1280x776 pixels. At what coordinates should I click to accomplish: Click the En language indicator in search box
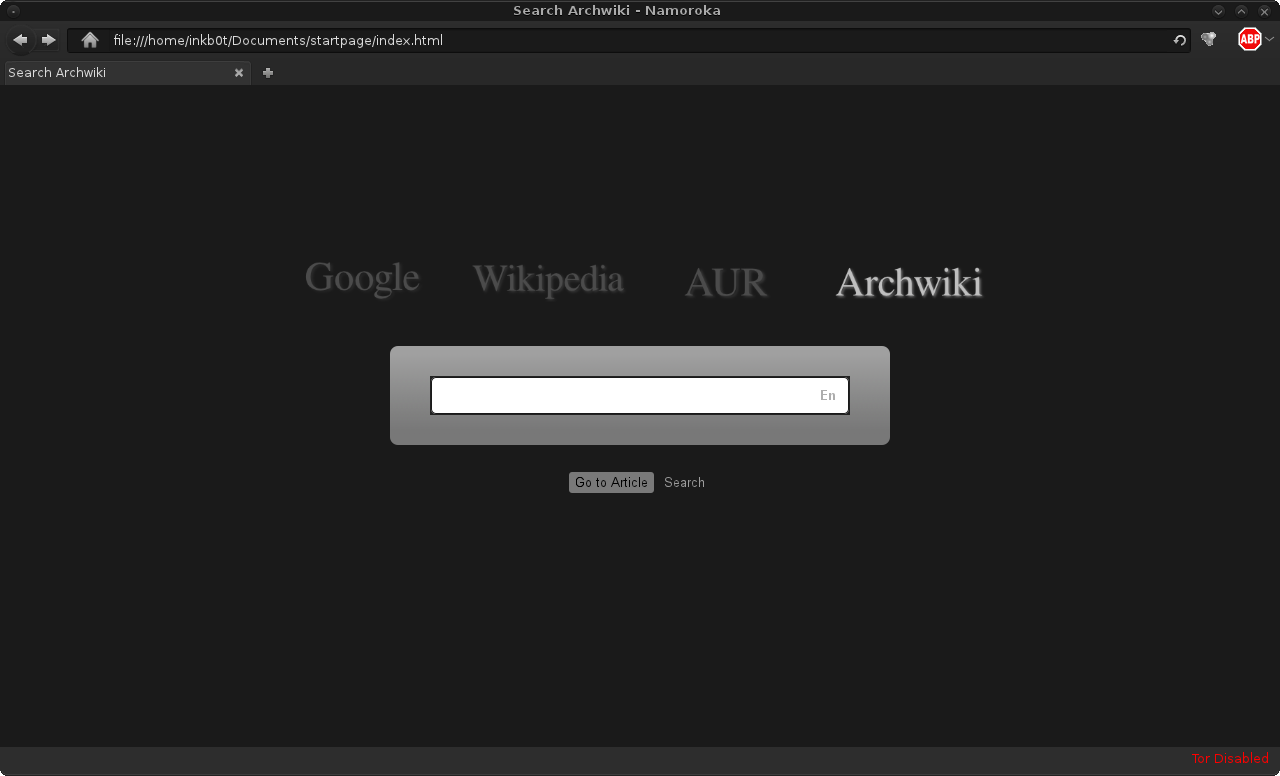tap(828, 395)
